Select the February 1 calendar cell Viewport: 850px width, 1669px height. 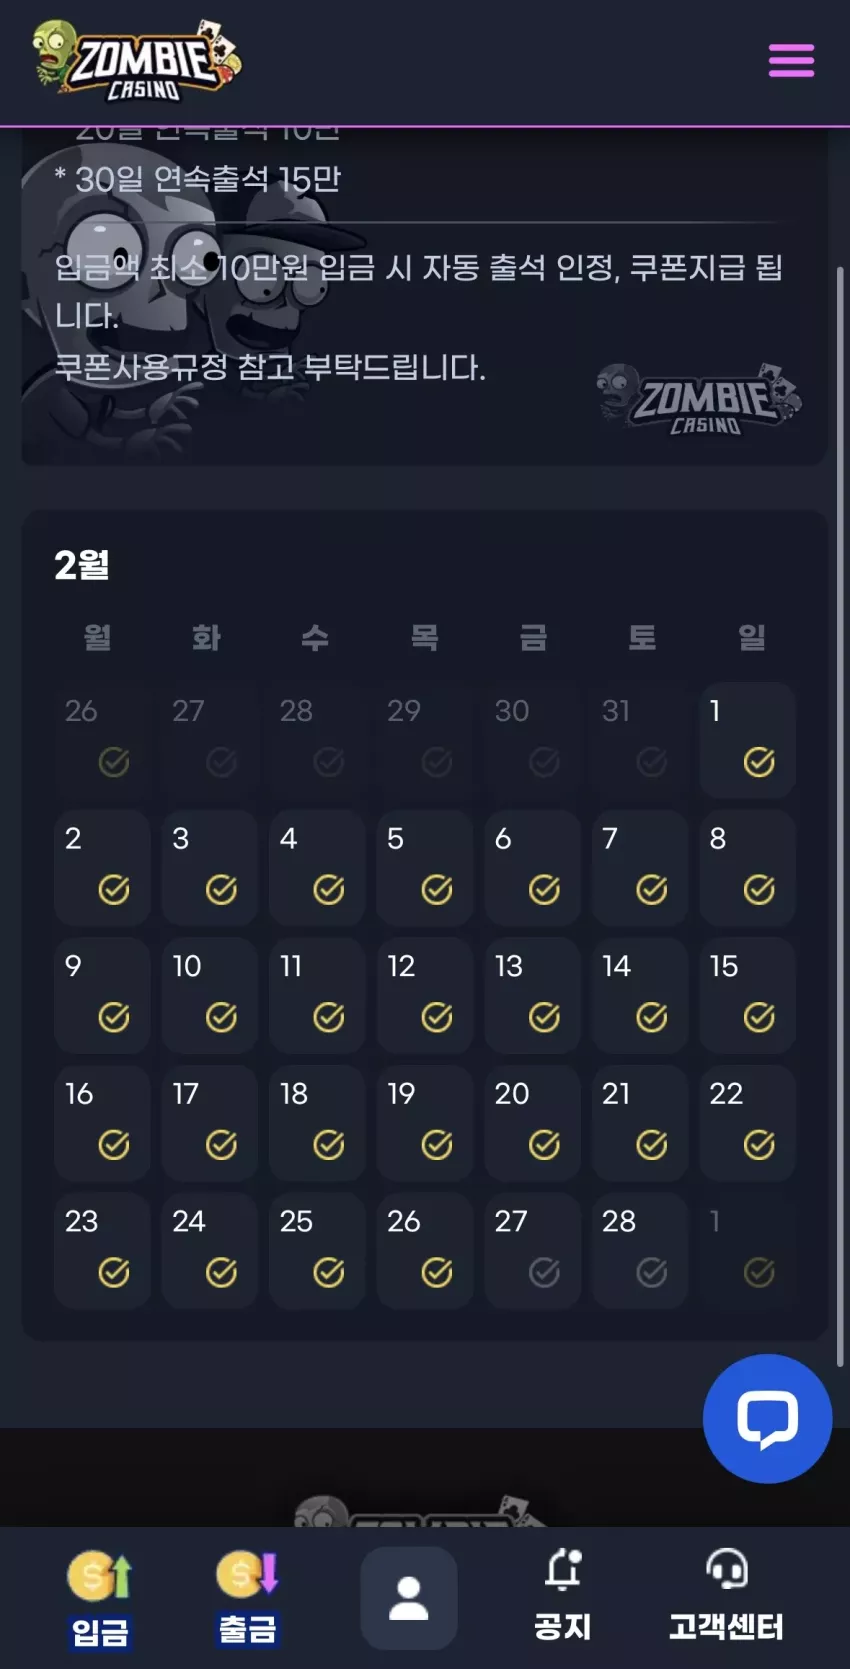click(x=748, y=740)
